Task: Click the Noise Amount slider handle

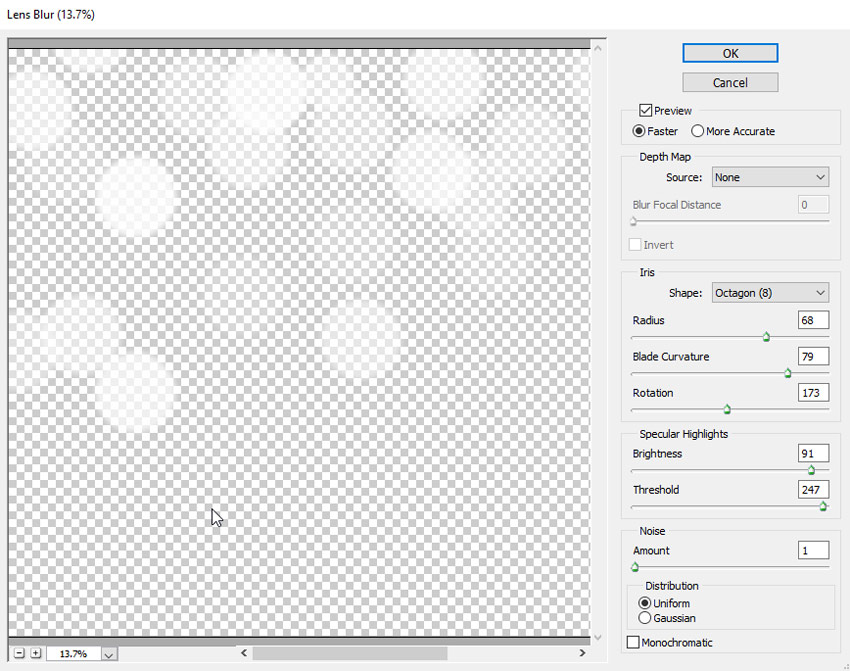Action: (635, 567)
